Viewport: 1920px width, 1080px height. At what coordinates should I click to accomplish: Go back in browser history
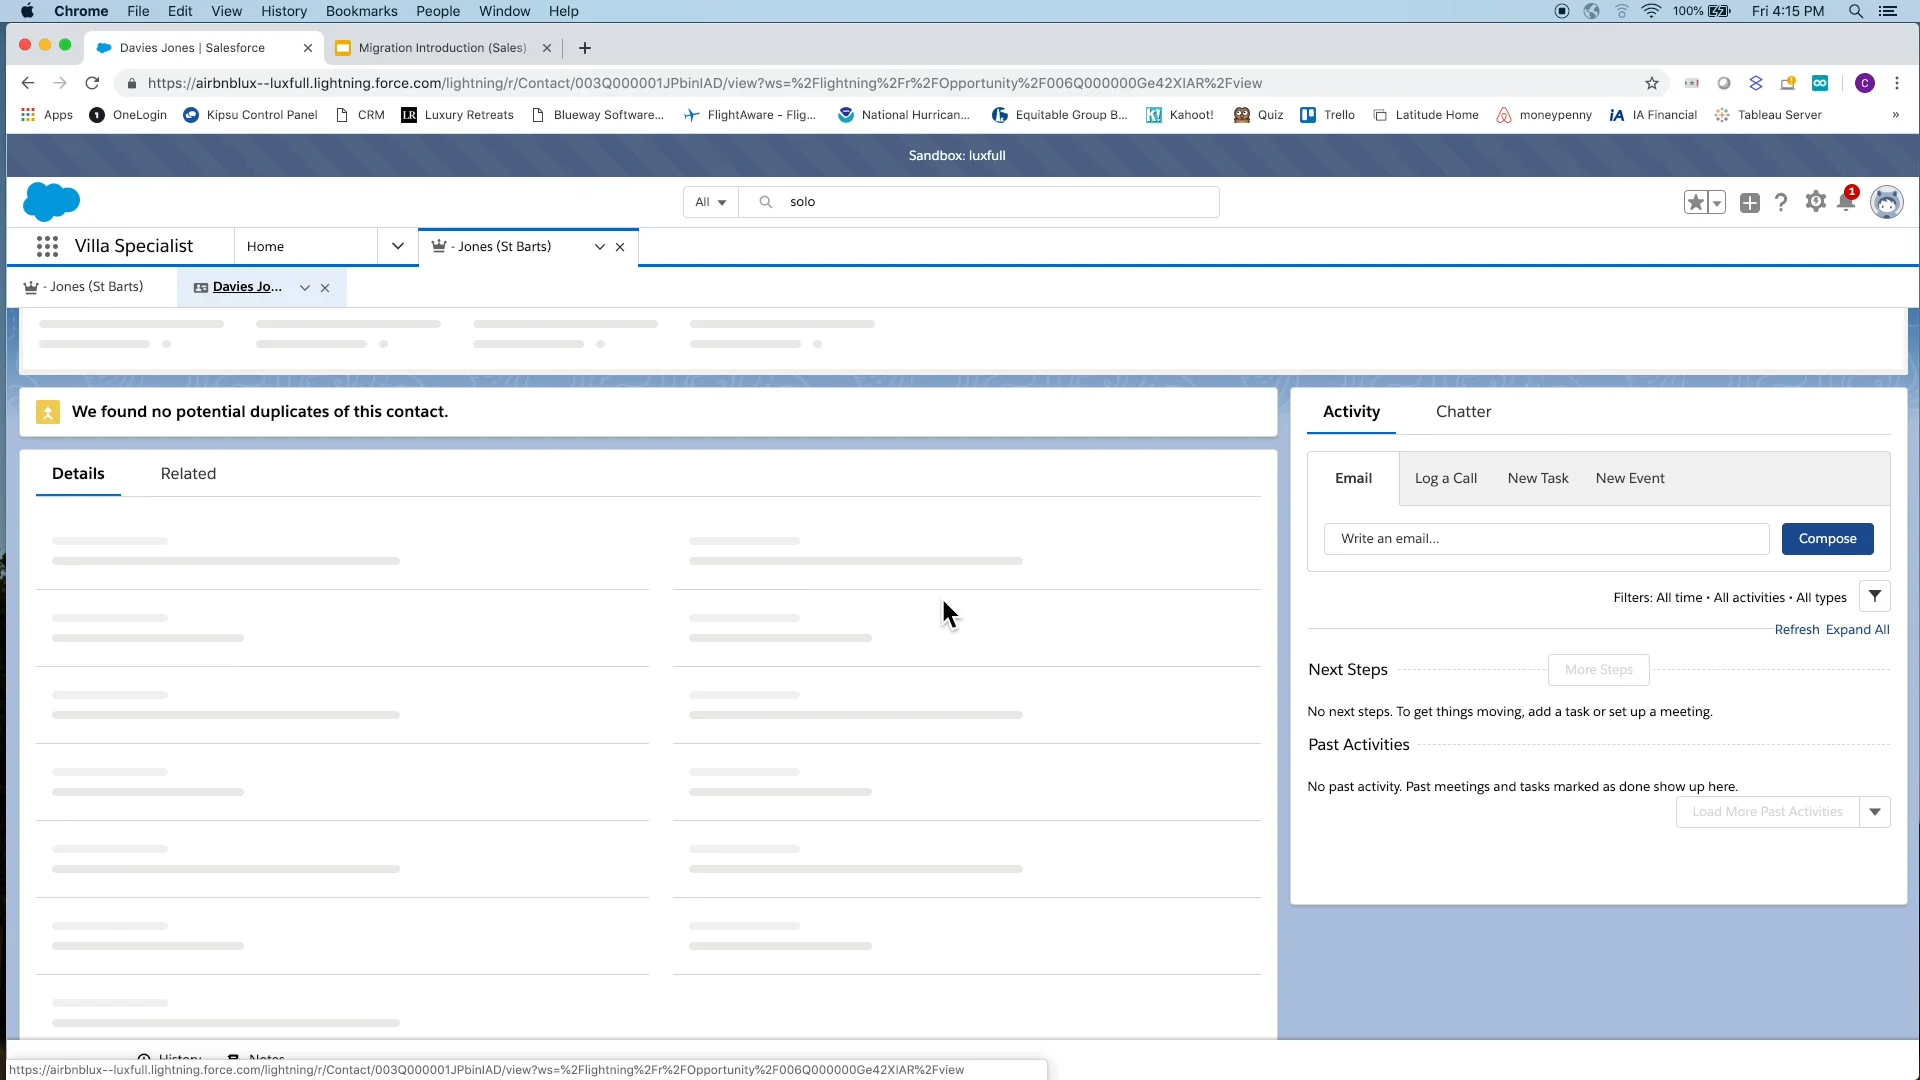[x=28, y=83]
